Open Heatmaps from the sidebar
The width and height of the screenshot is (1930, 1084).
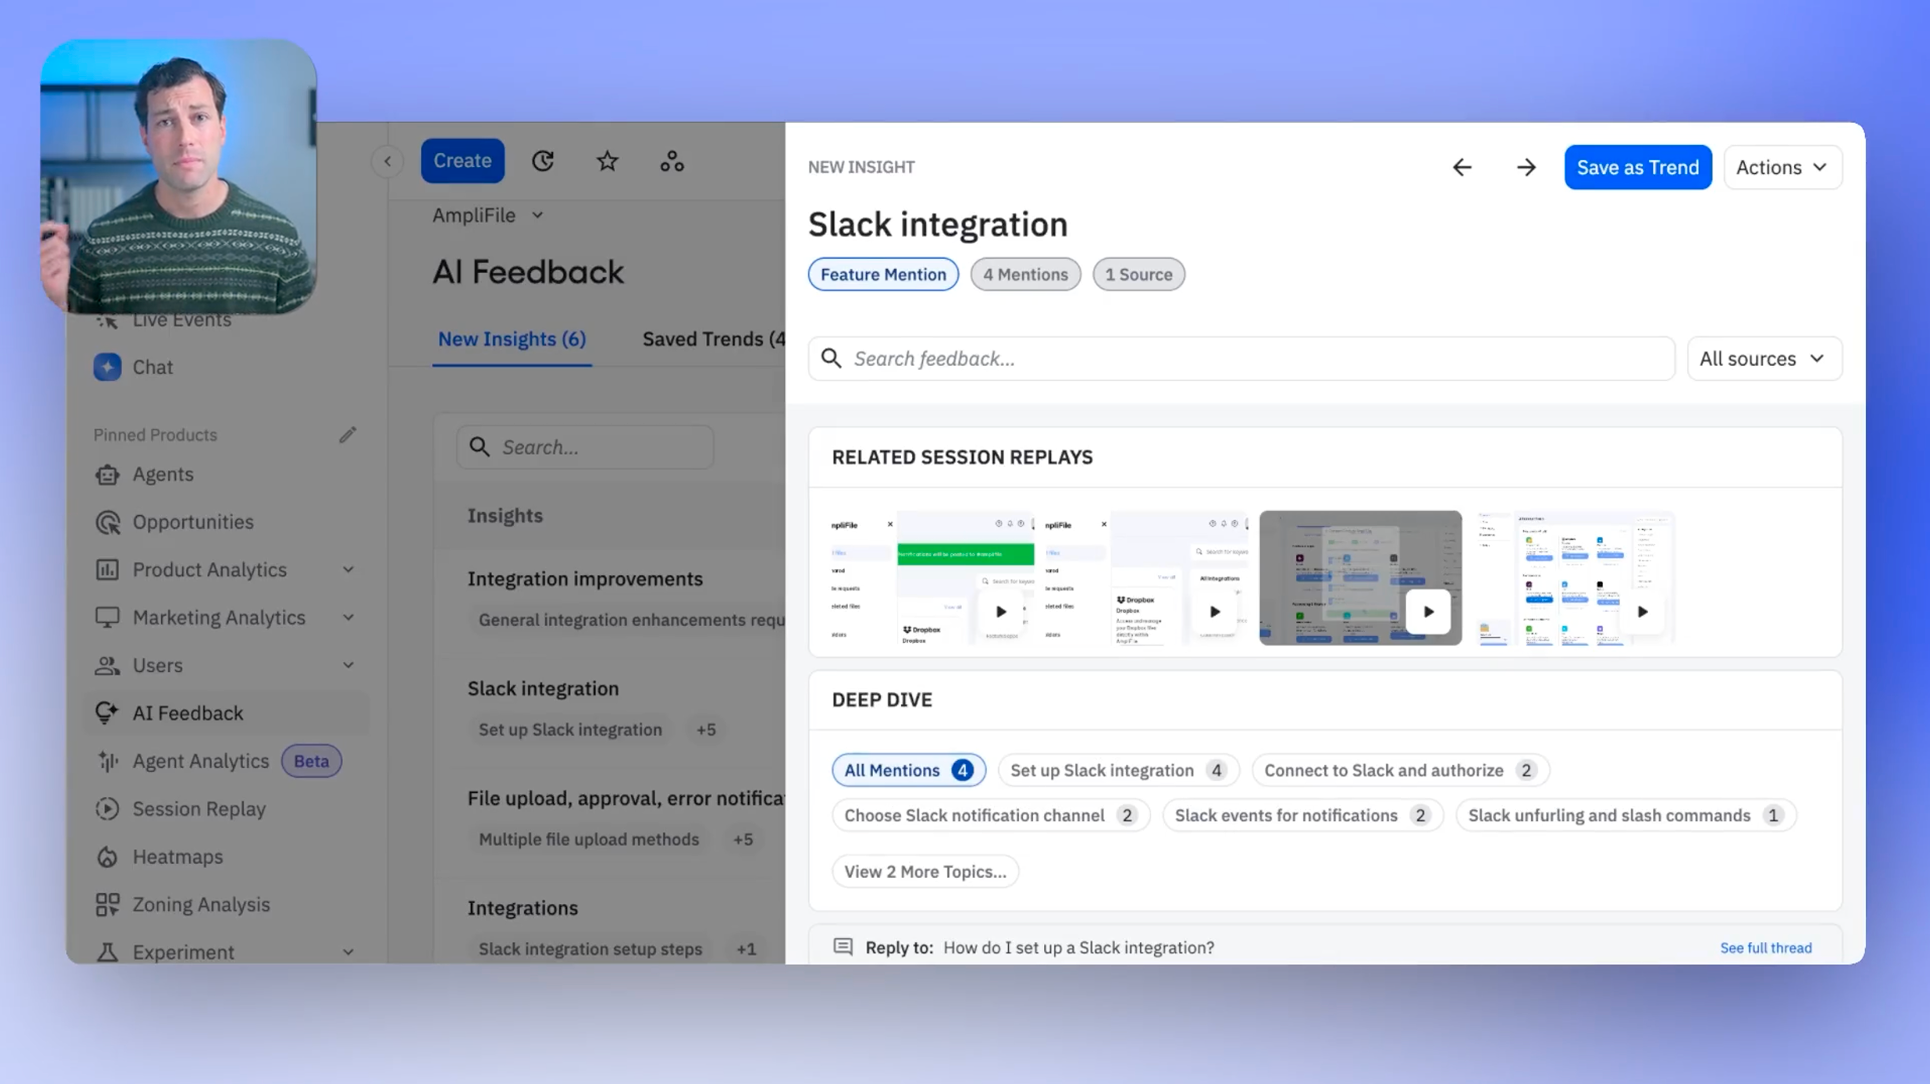pos(177,857)
